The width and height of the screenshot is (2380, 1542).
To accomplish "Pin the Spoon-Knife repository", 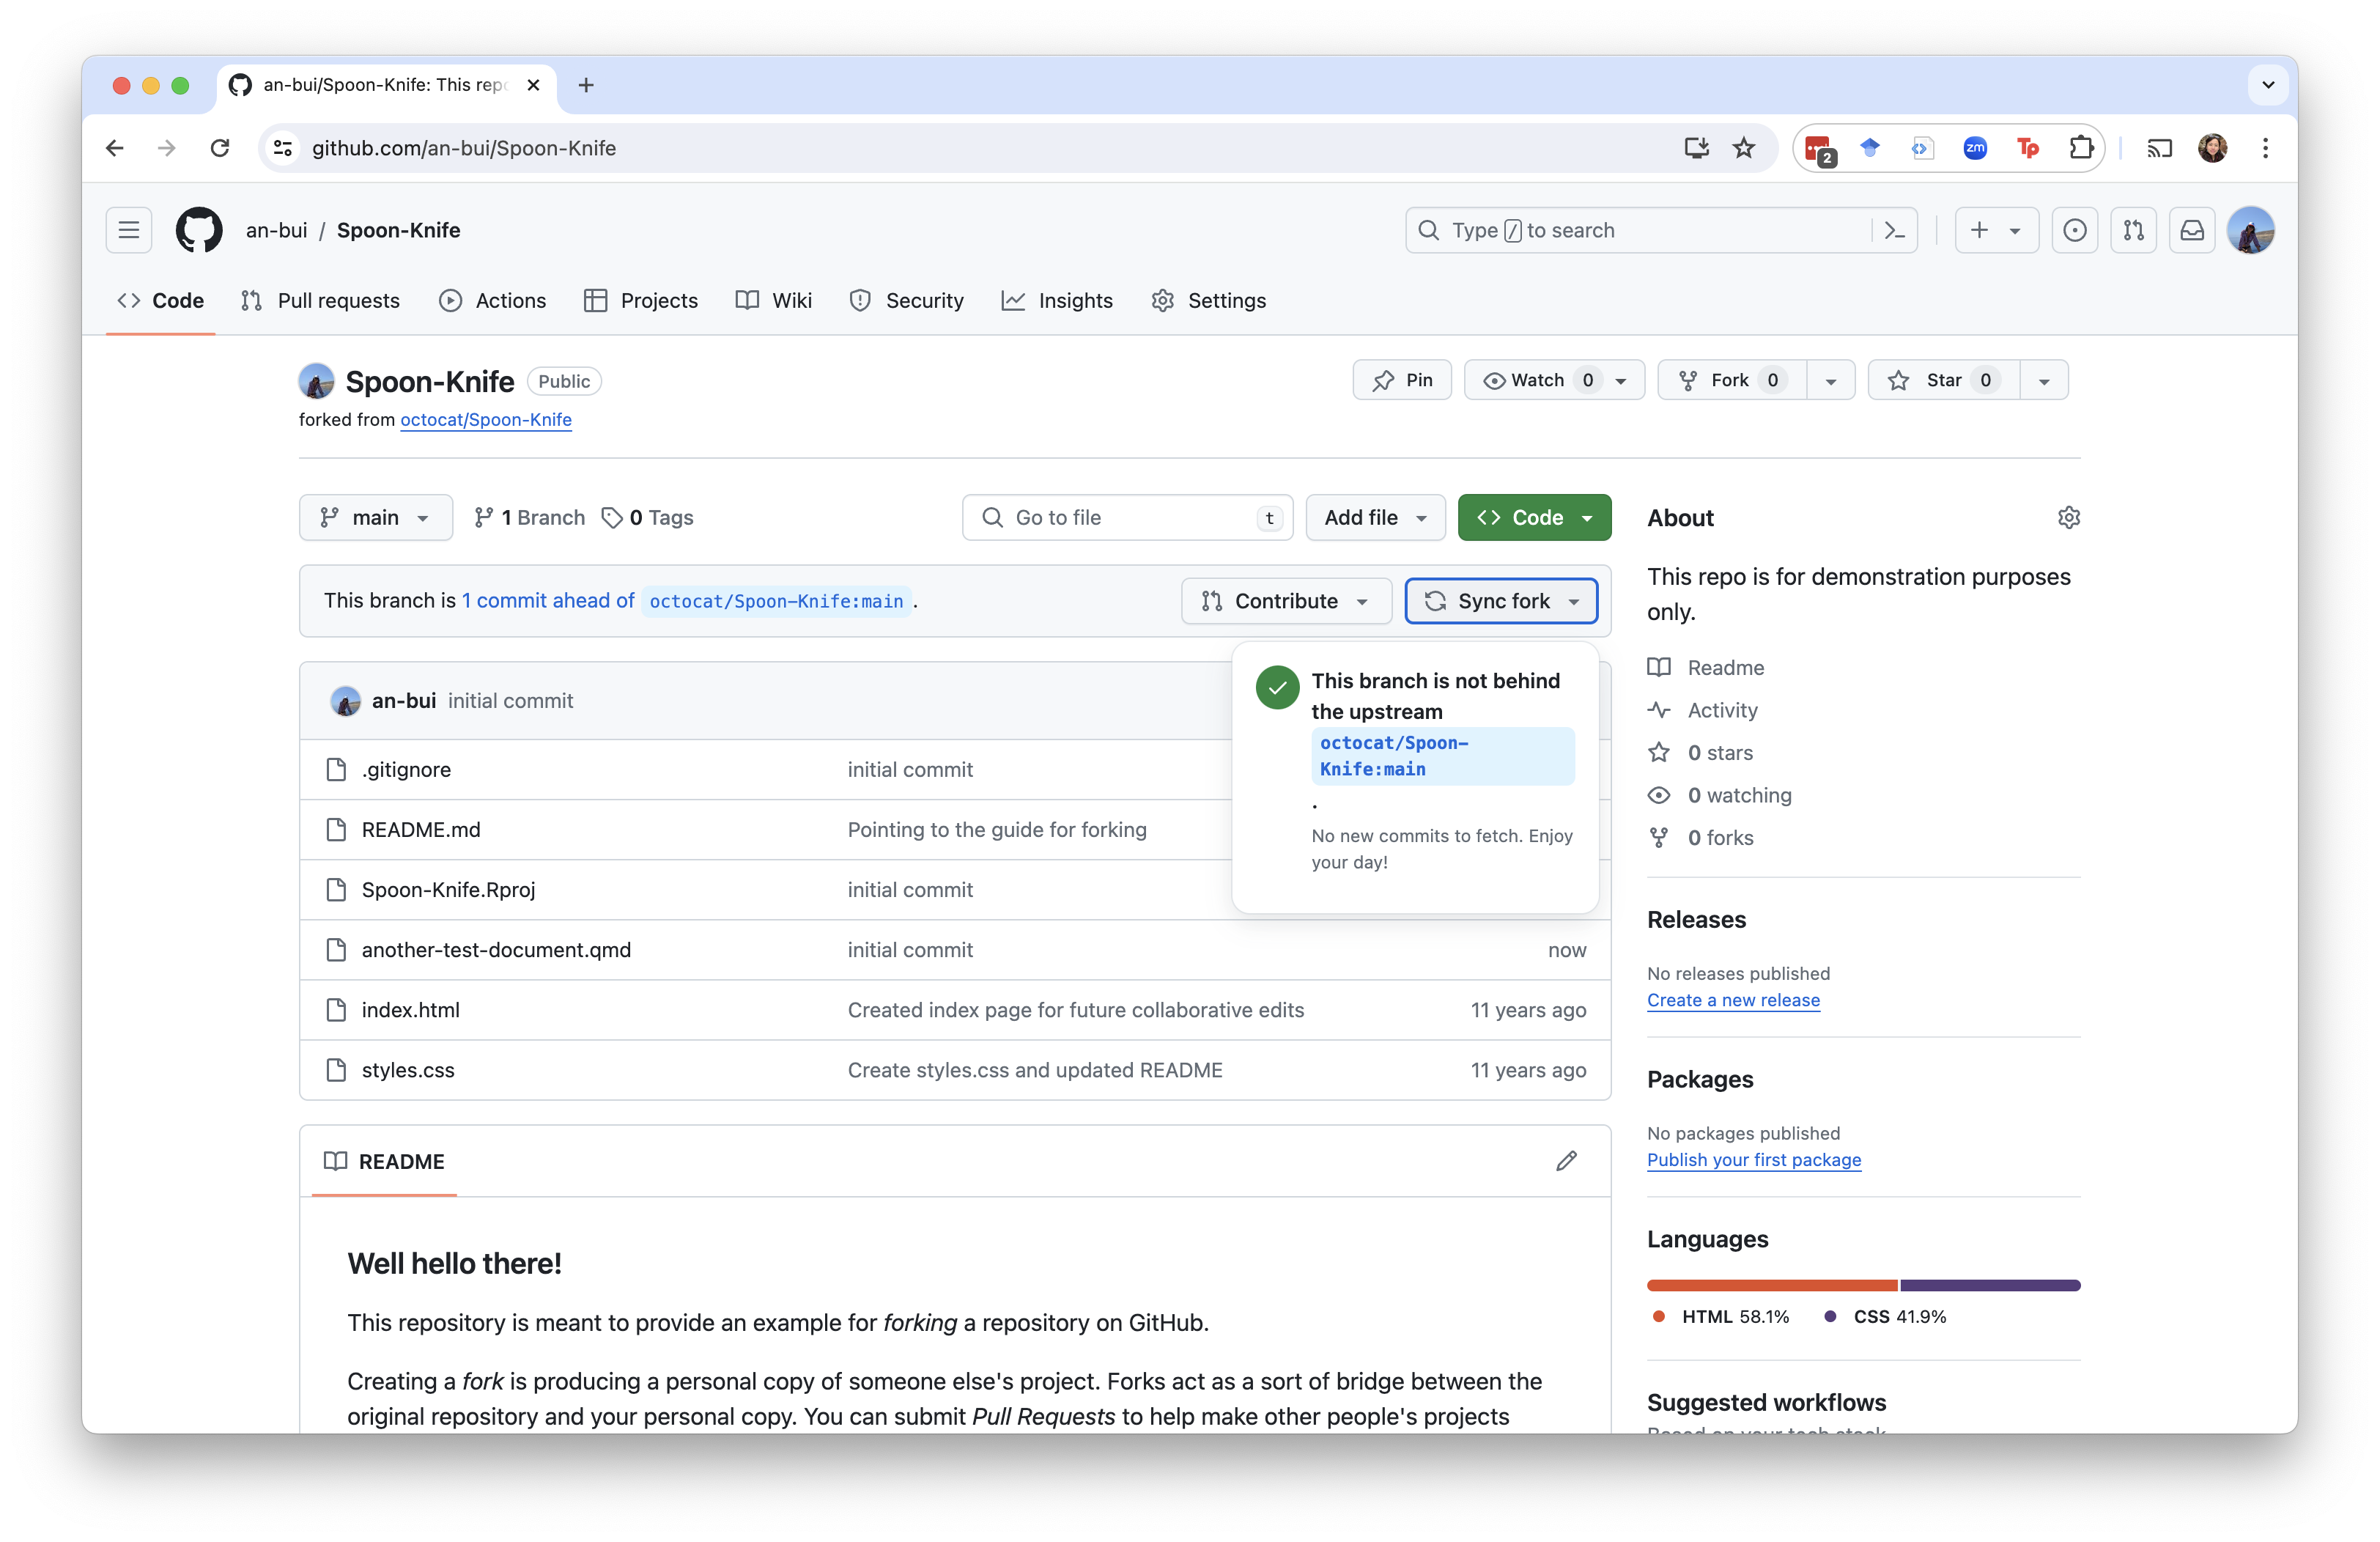I will 1402,380.
